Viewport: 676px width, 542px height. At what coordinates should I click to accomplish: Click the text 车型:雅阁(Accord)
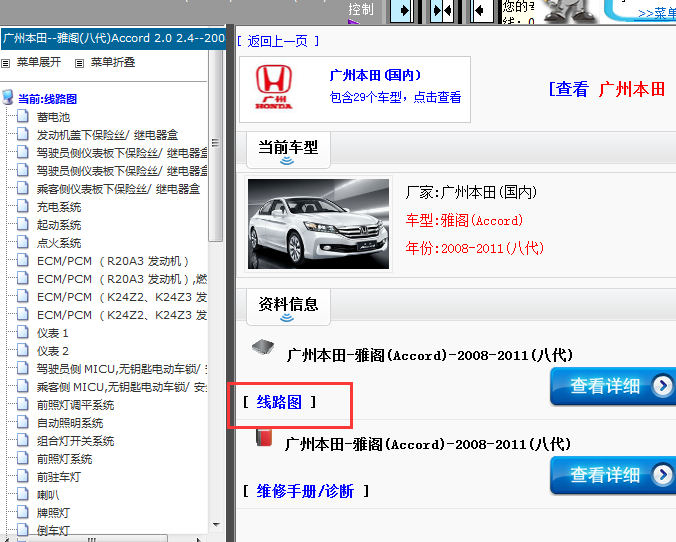tap(464, 220)
